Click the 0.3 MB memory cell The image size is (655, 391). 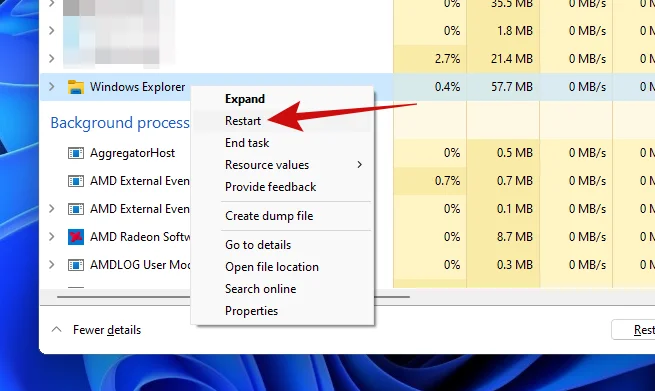click(x=503, y=265)
